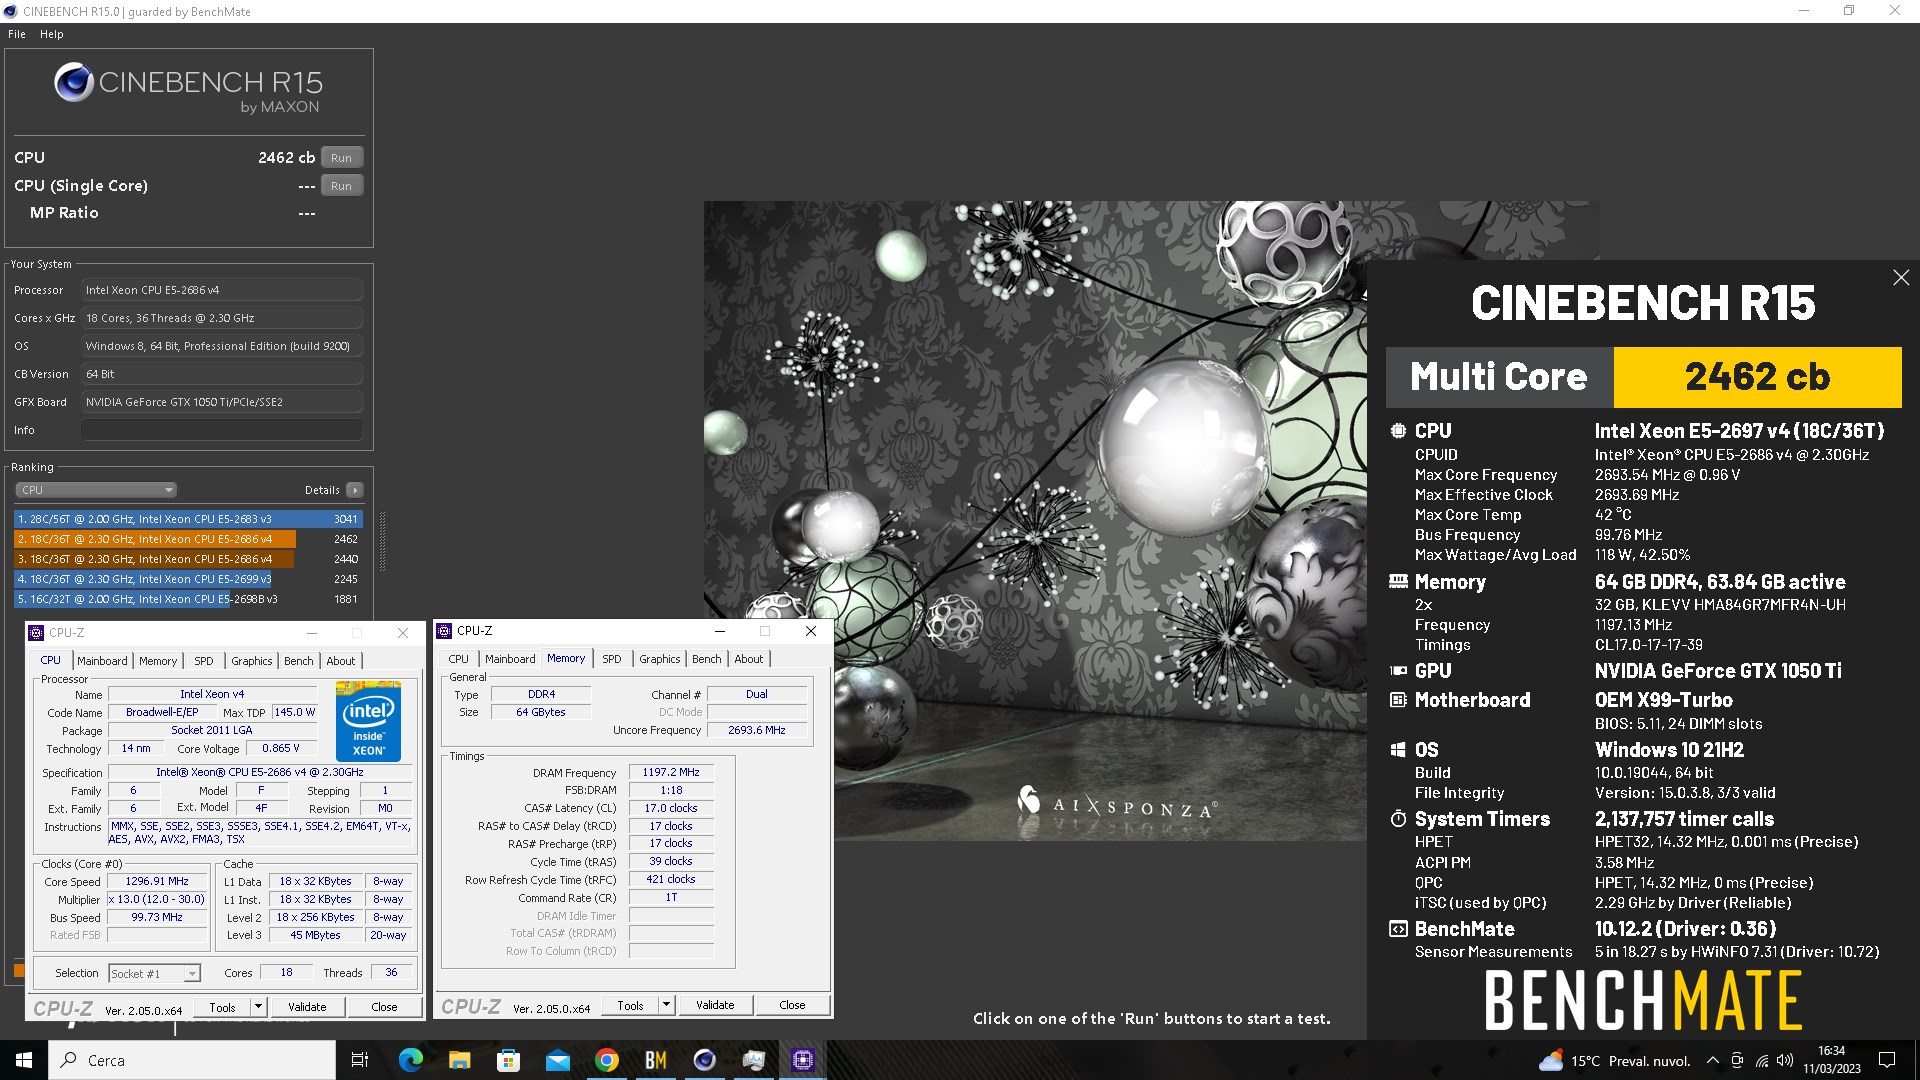Click the Windows OS icon in BenchMate
Viewport: 1920px width, 1080px height.
tap(1398, 750)
